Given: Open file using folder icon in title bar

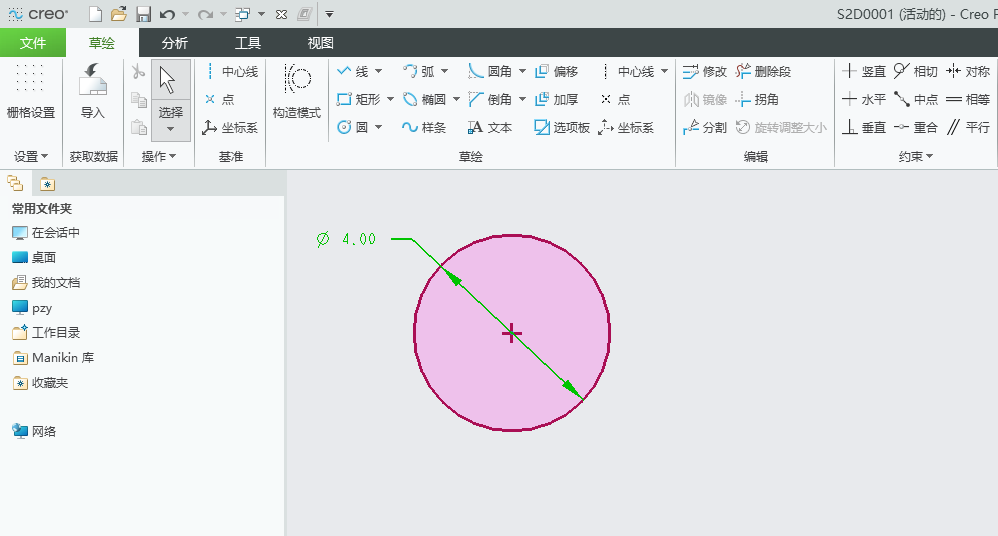Looking at the screenshot, I should coord(118,14).
